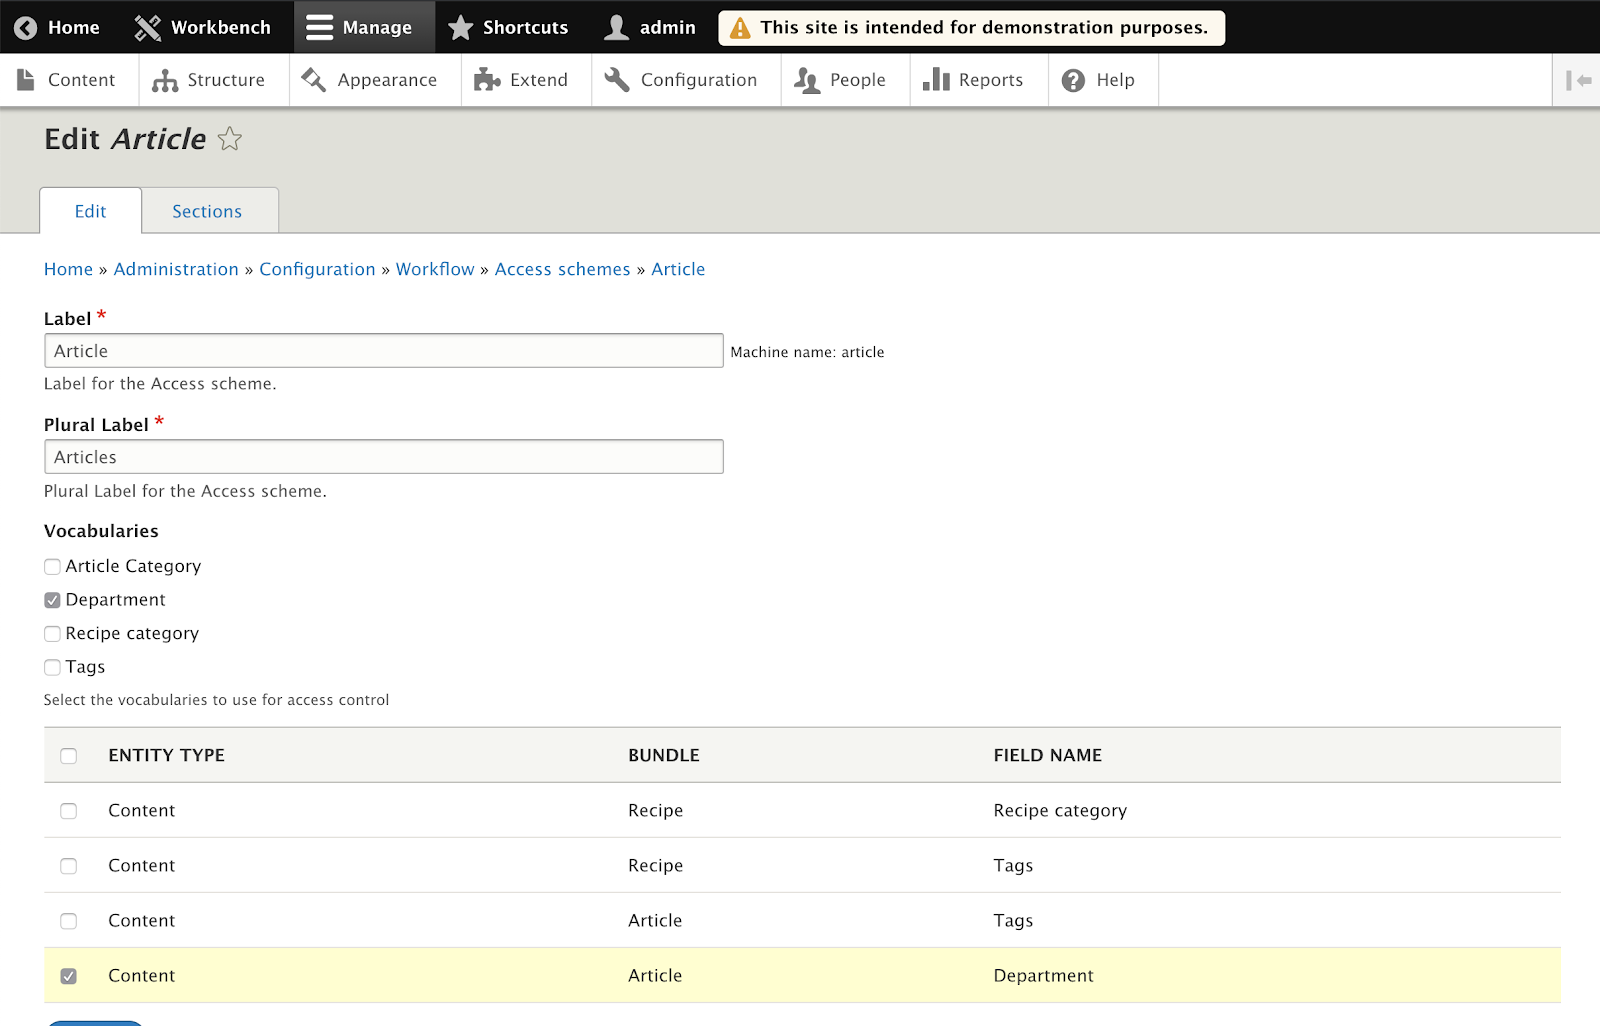Click the Reports bar-chart icon
Screen dimensions: 1600x1026
tap(936, 80)
